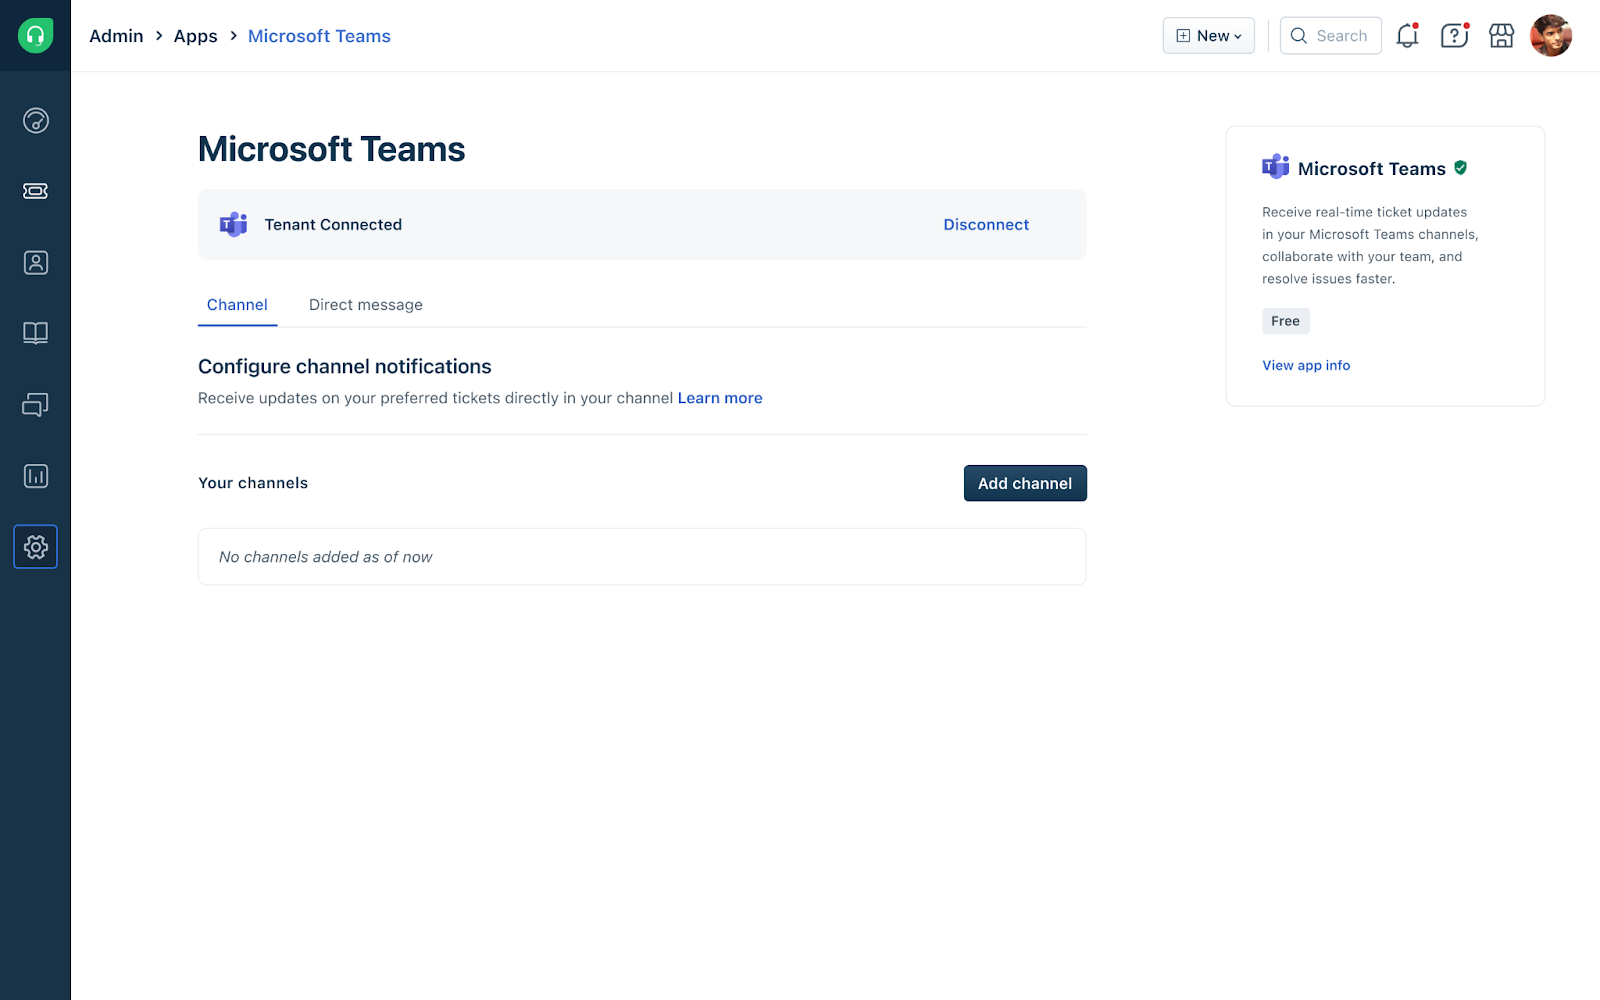Go to Apps breadcrumb

[195, 36]
